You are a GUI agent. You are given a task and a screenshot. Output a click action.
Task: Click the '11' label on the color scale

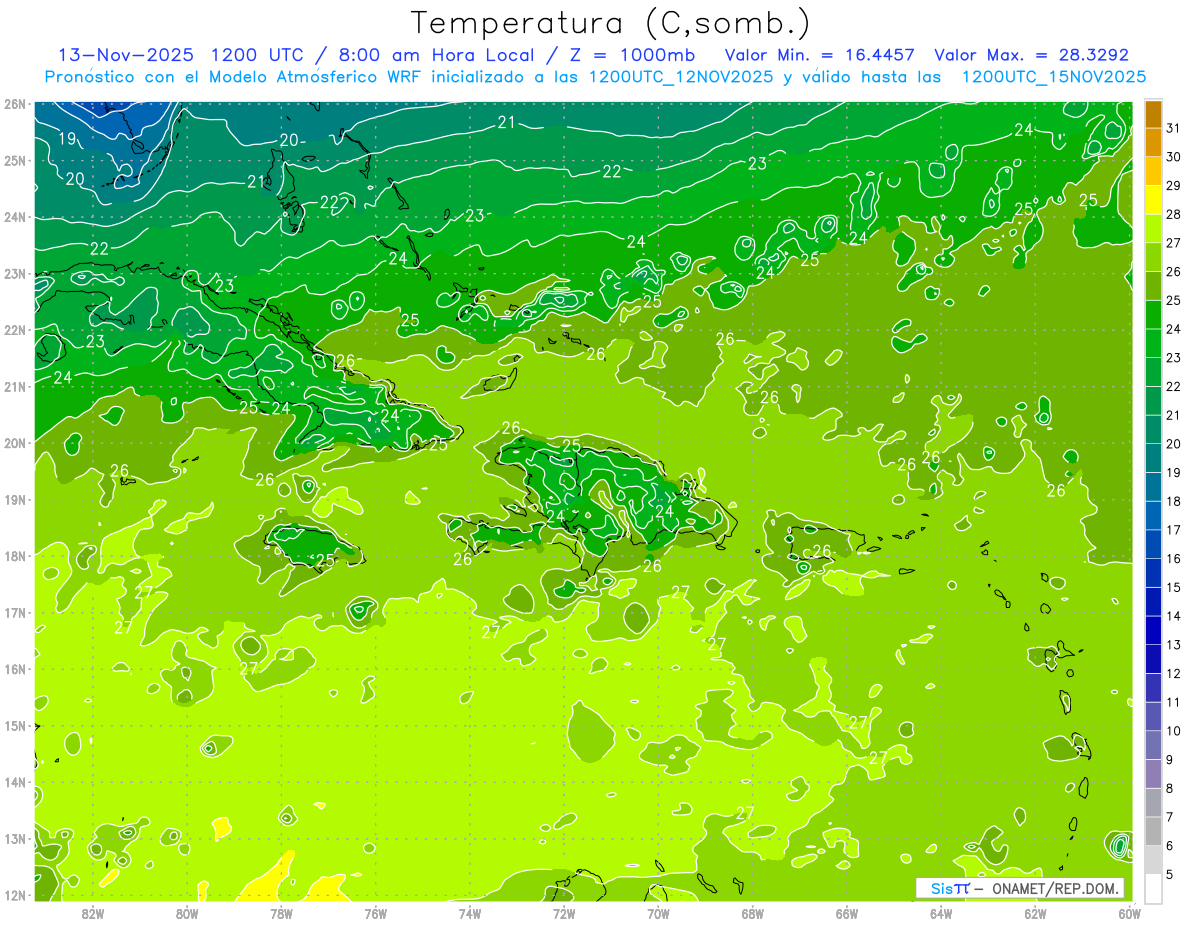pos(1174,702)
